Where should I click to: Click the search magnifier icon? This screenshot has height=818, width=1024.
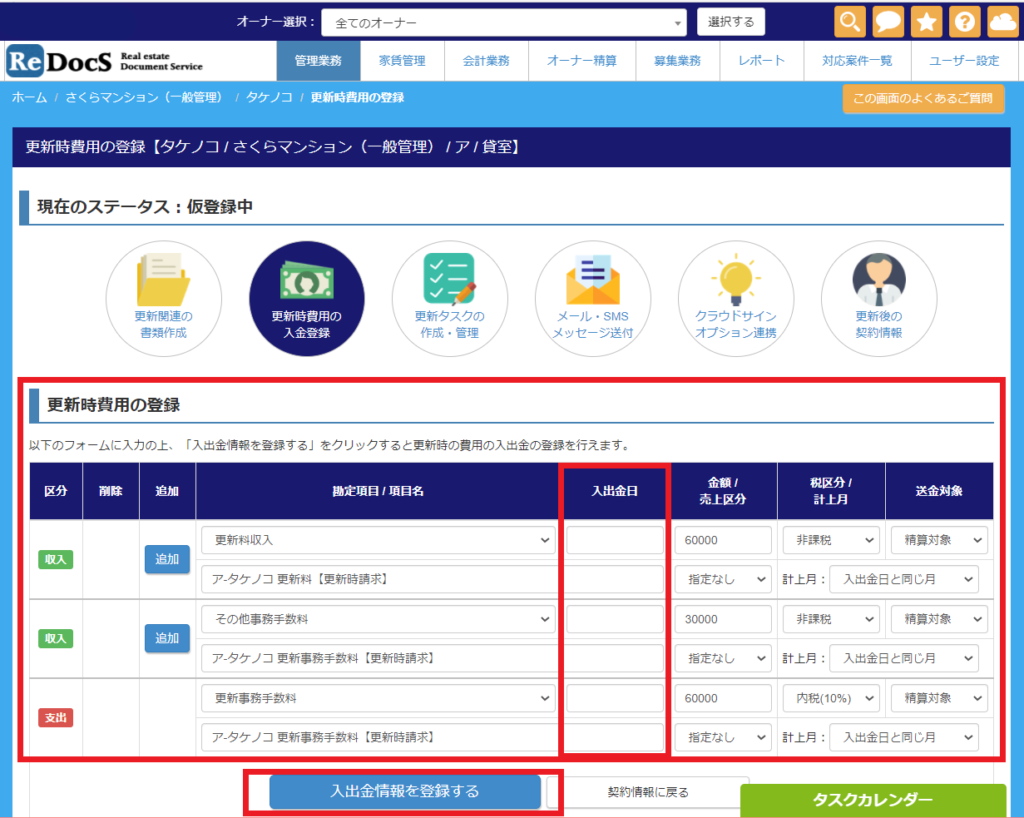(x=850, y=22)
